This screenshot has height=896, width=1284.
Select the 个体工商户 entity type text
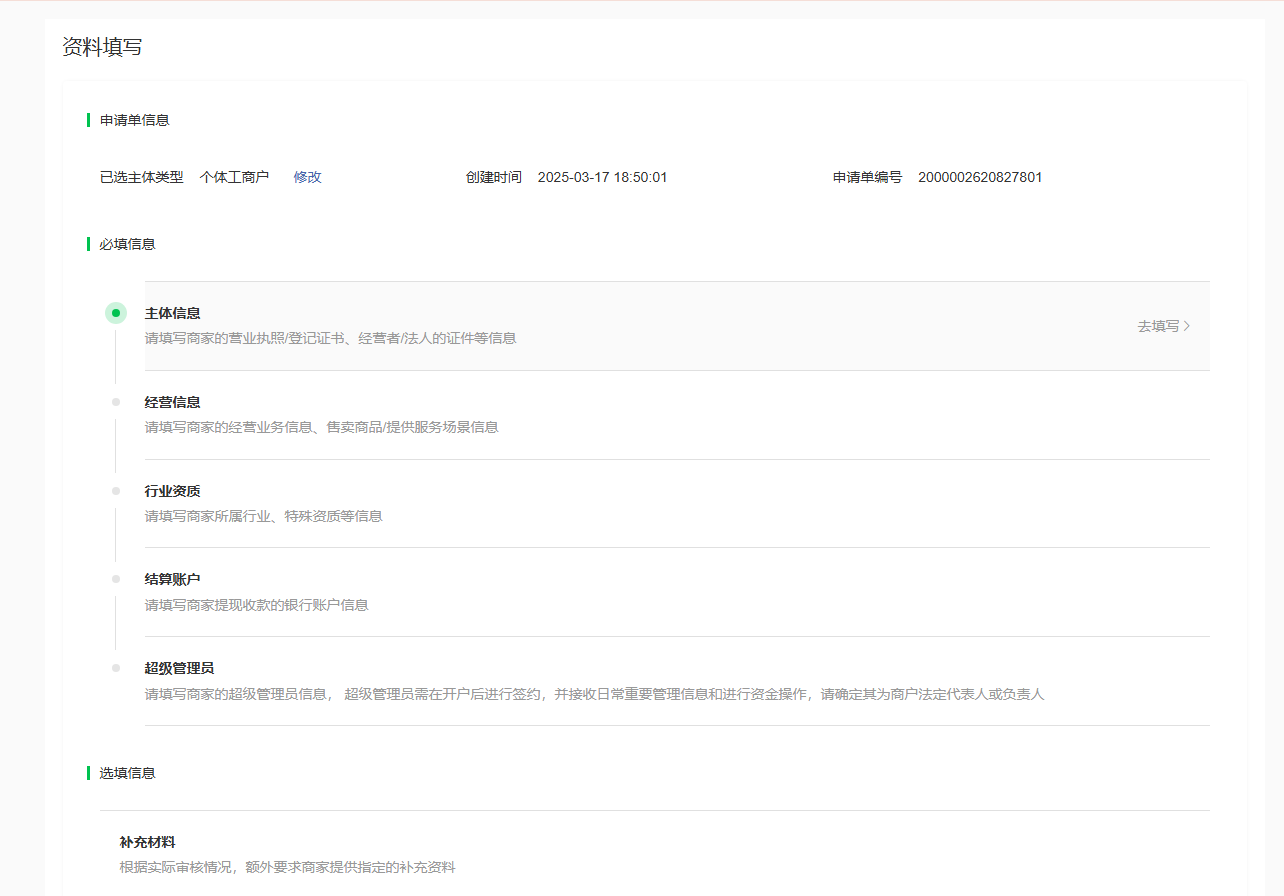(x=235, y=177)
